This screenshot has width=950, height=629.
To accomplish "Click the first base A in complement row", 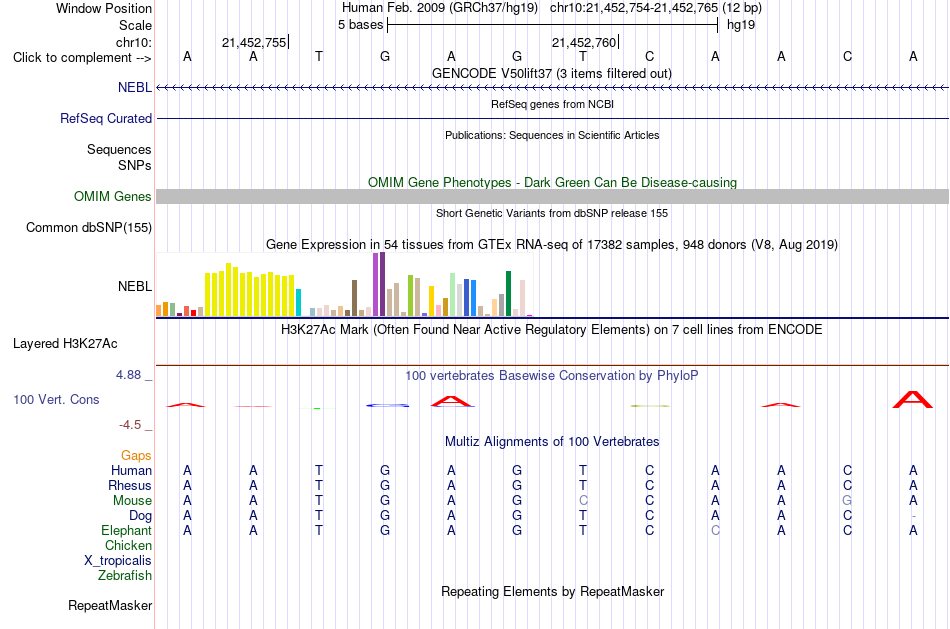I will [187, 57].
